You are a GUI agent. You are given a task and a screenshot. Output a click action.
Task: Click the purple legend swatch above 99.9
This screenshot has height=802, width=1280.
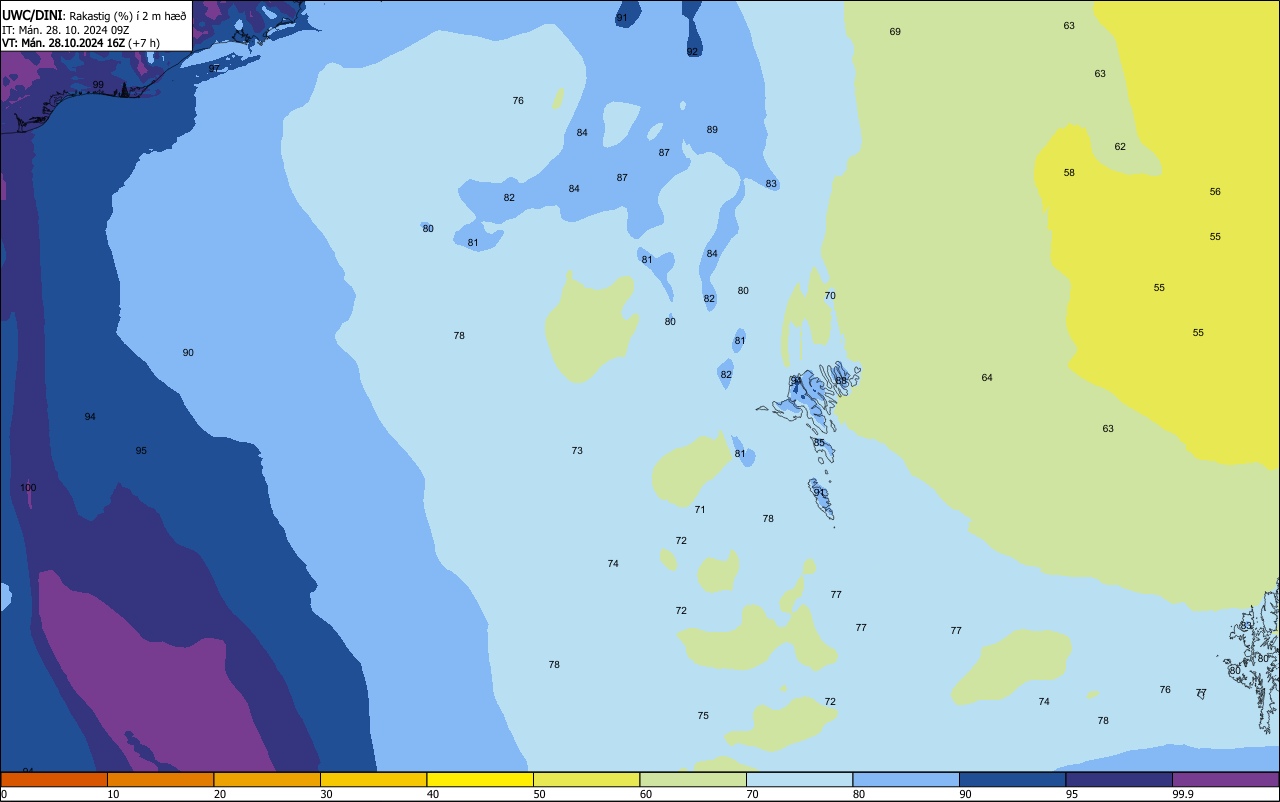[1225, 779]
